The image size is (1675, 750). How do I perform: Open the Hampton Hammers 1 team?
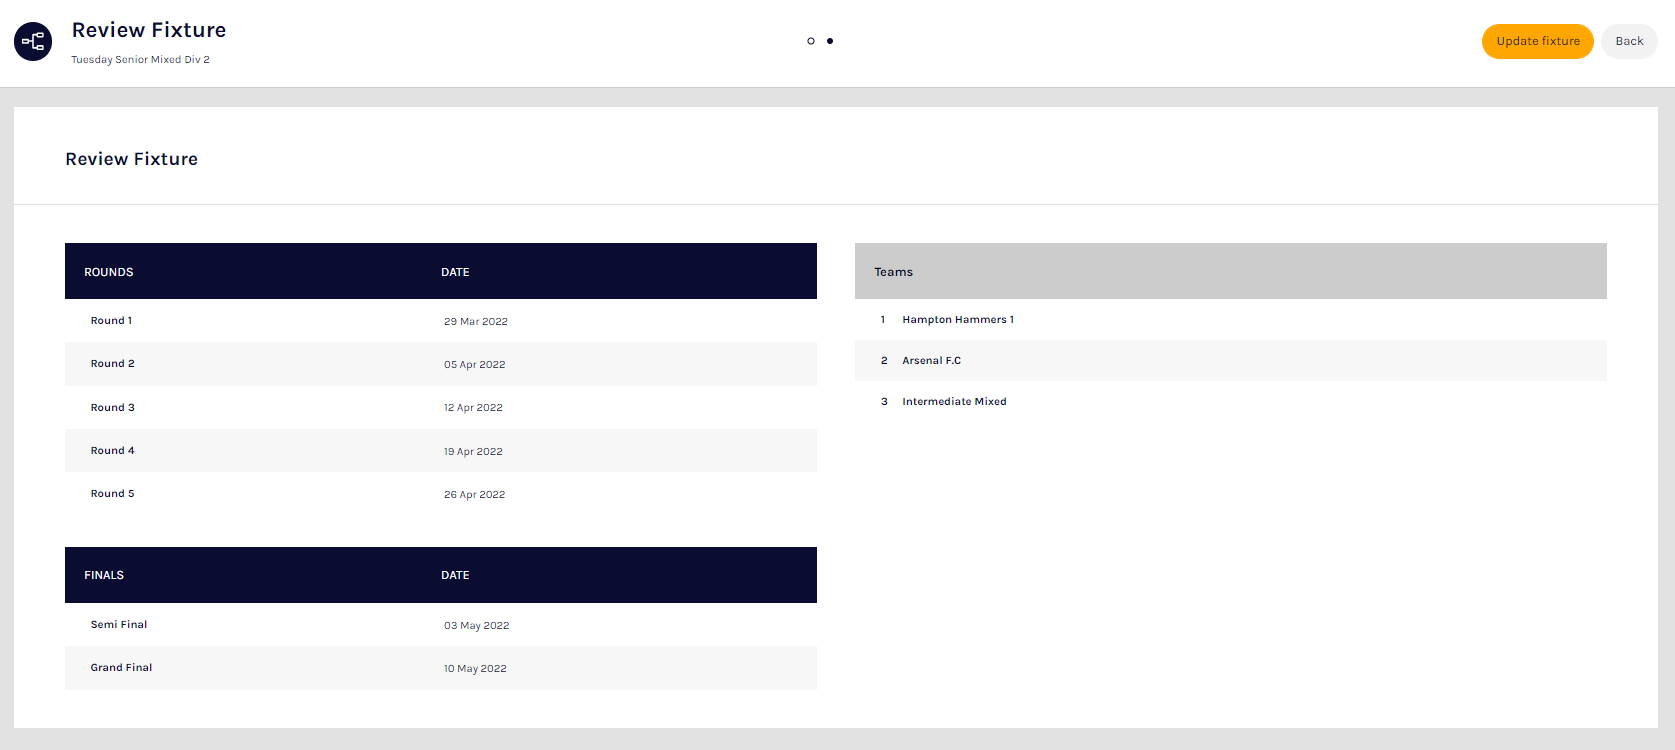pos(957,320)
